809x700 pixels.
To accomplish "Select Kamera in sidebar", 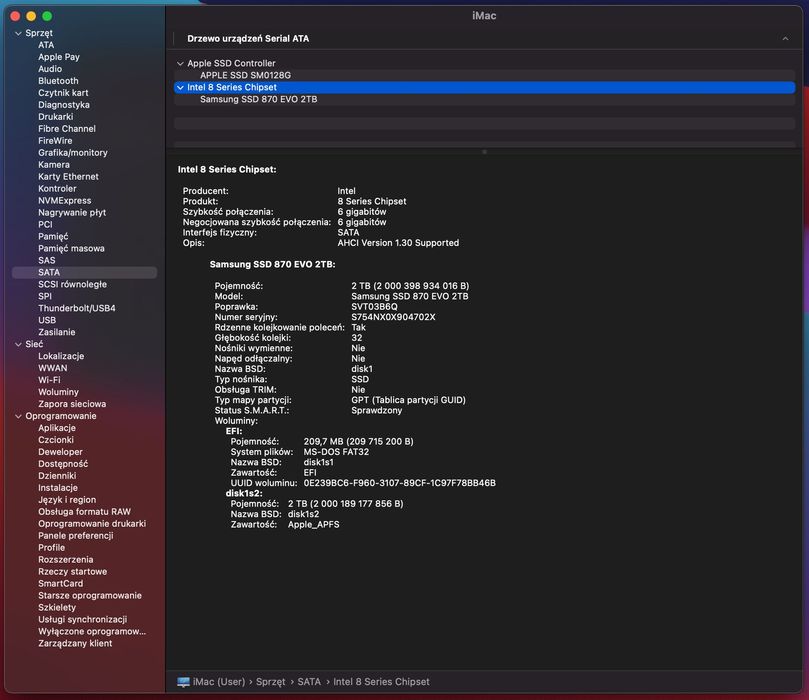I will [x=54, y=165].
